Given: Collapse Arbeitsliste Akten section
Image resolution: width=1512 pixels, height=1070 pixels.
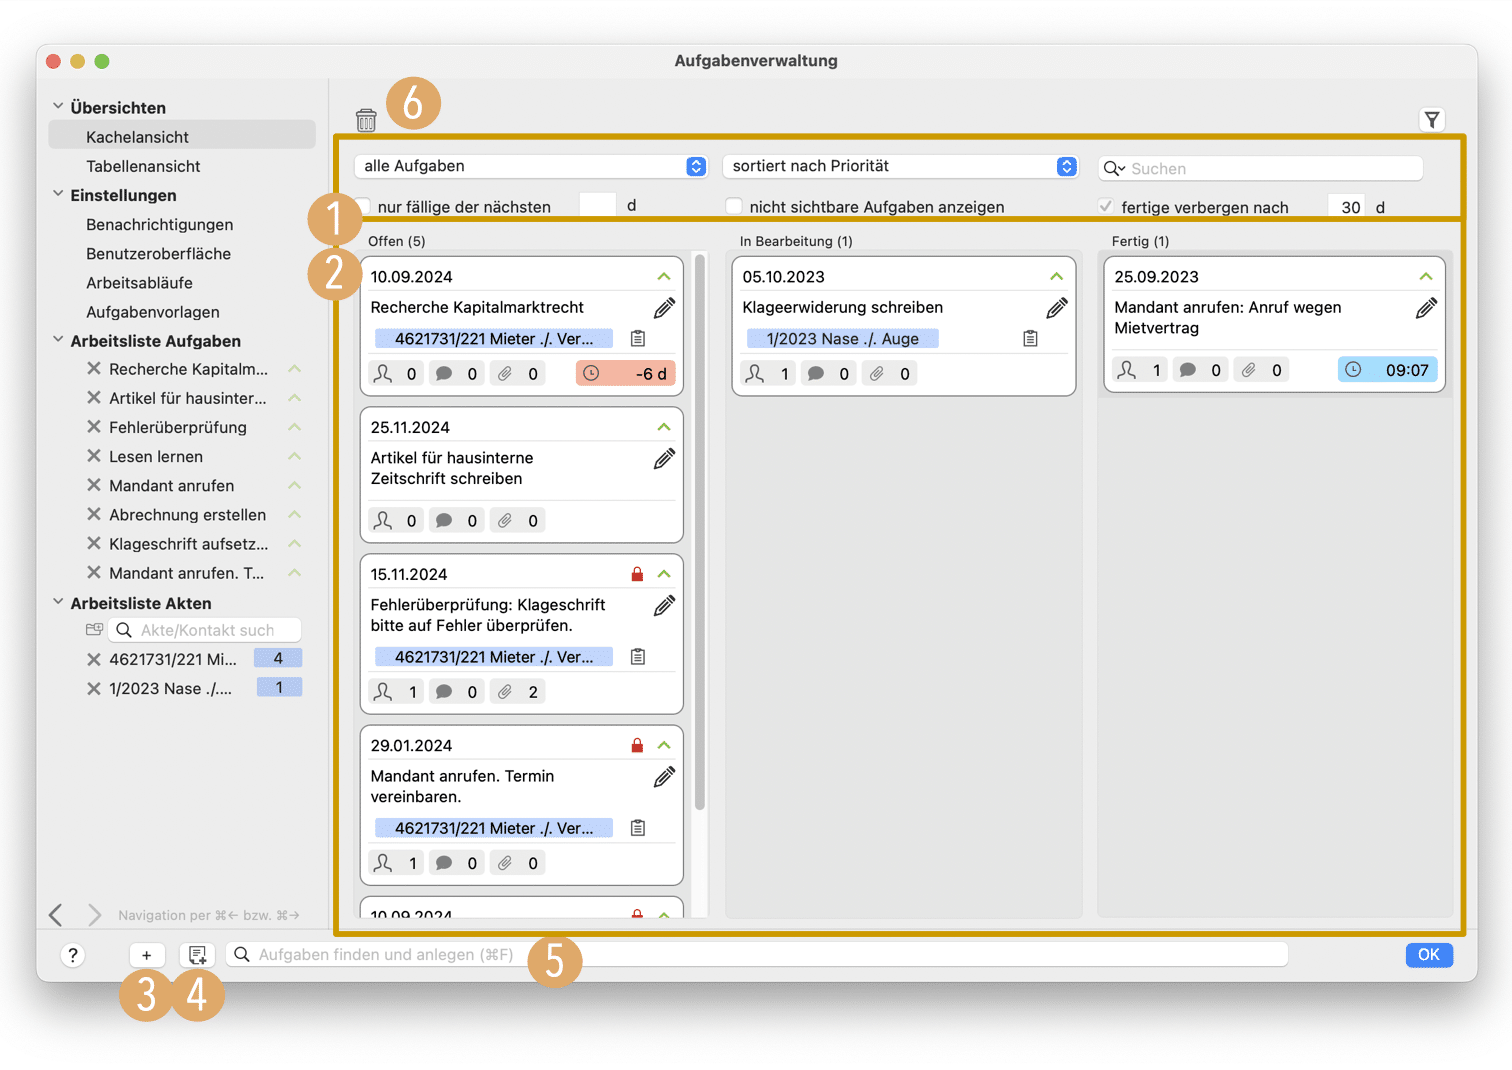Looking at the screenshot, I should click(x=58, y=602).
